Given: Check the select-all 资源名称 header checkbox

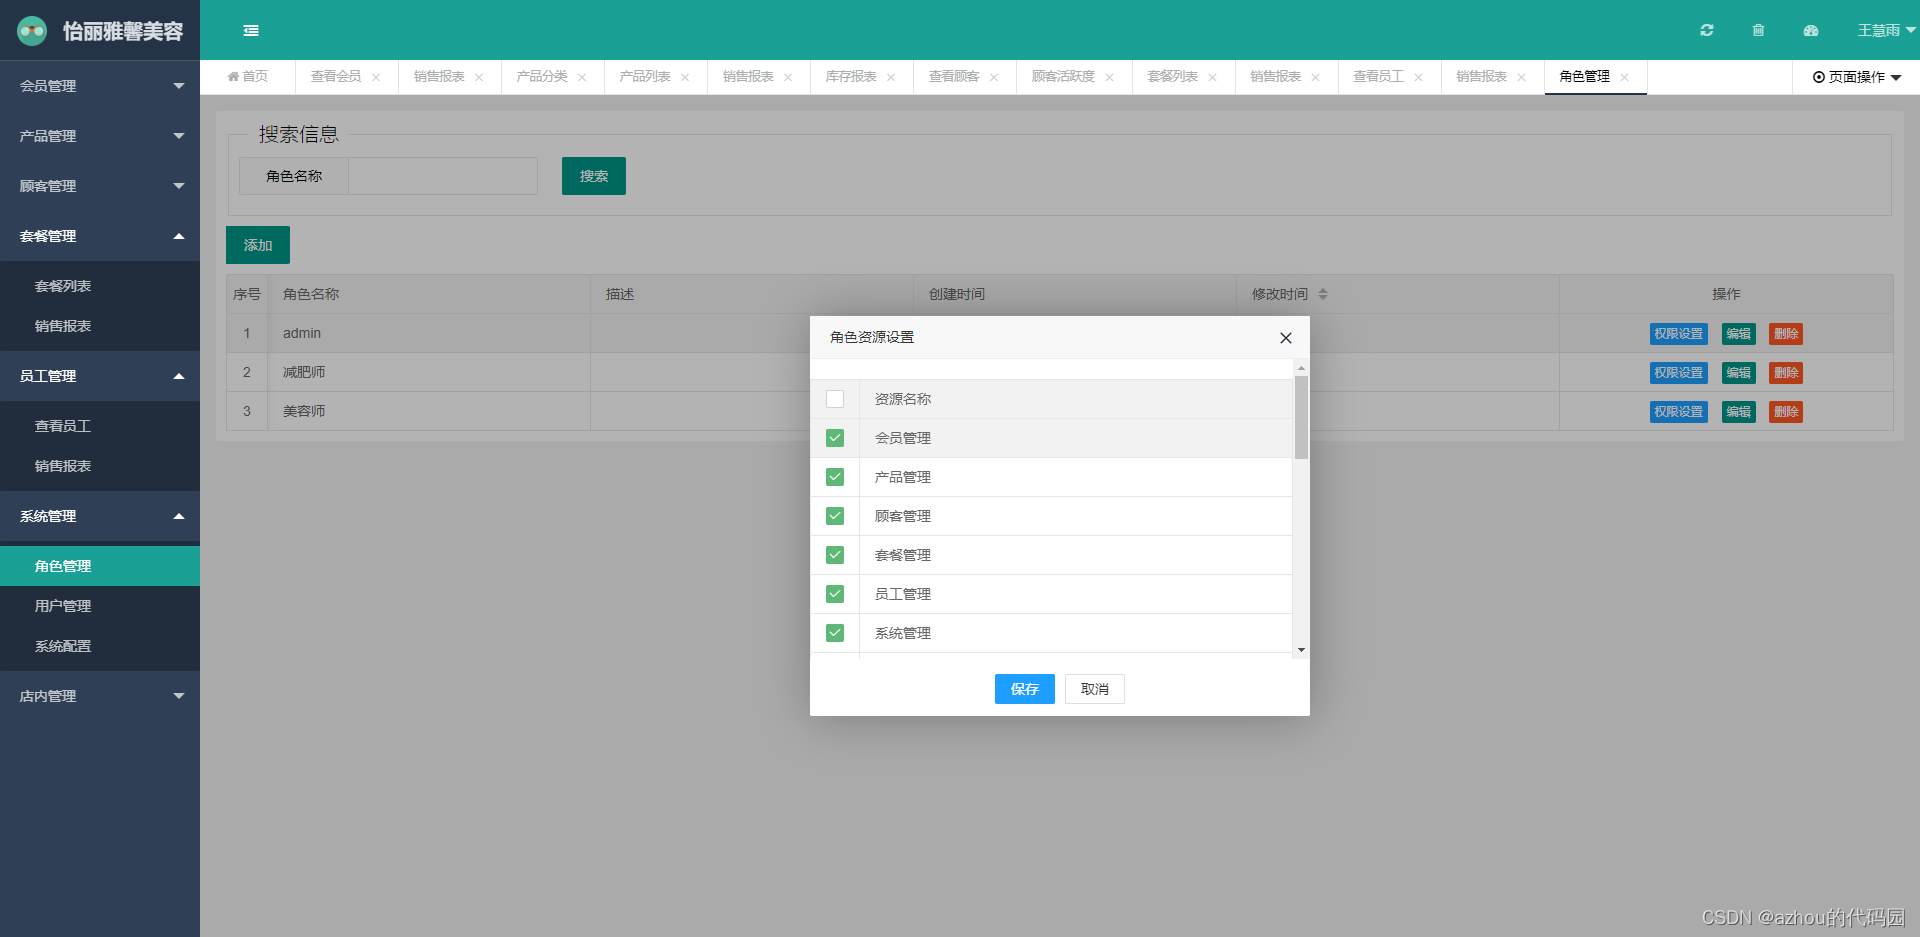Looking at the screenshot, I should click(835, 399).
